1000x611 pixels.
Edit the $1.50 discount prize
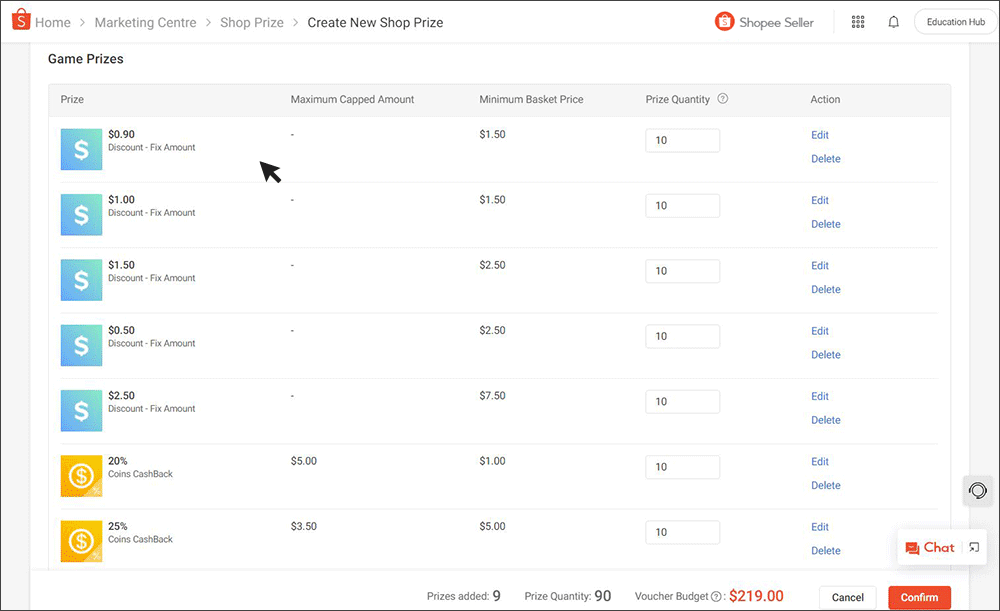[820, 265]
